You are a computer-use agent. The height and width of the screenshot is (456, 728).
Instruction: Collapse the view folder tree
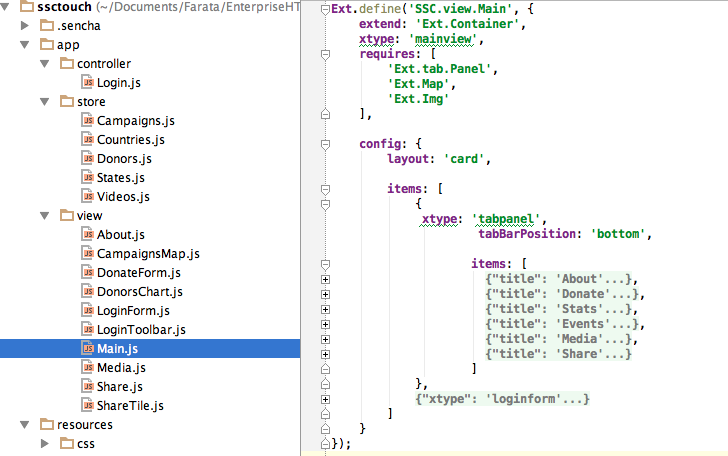tap(45, 216)
